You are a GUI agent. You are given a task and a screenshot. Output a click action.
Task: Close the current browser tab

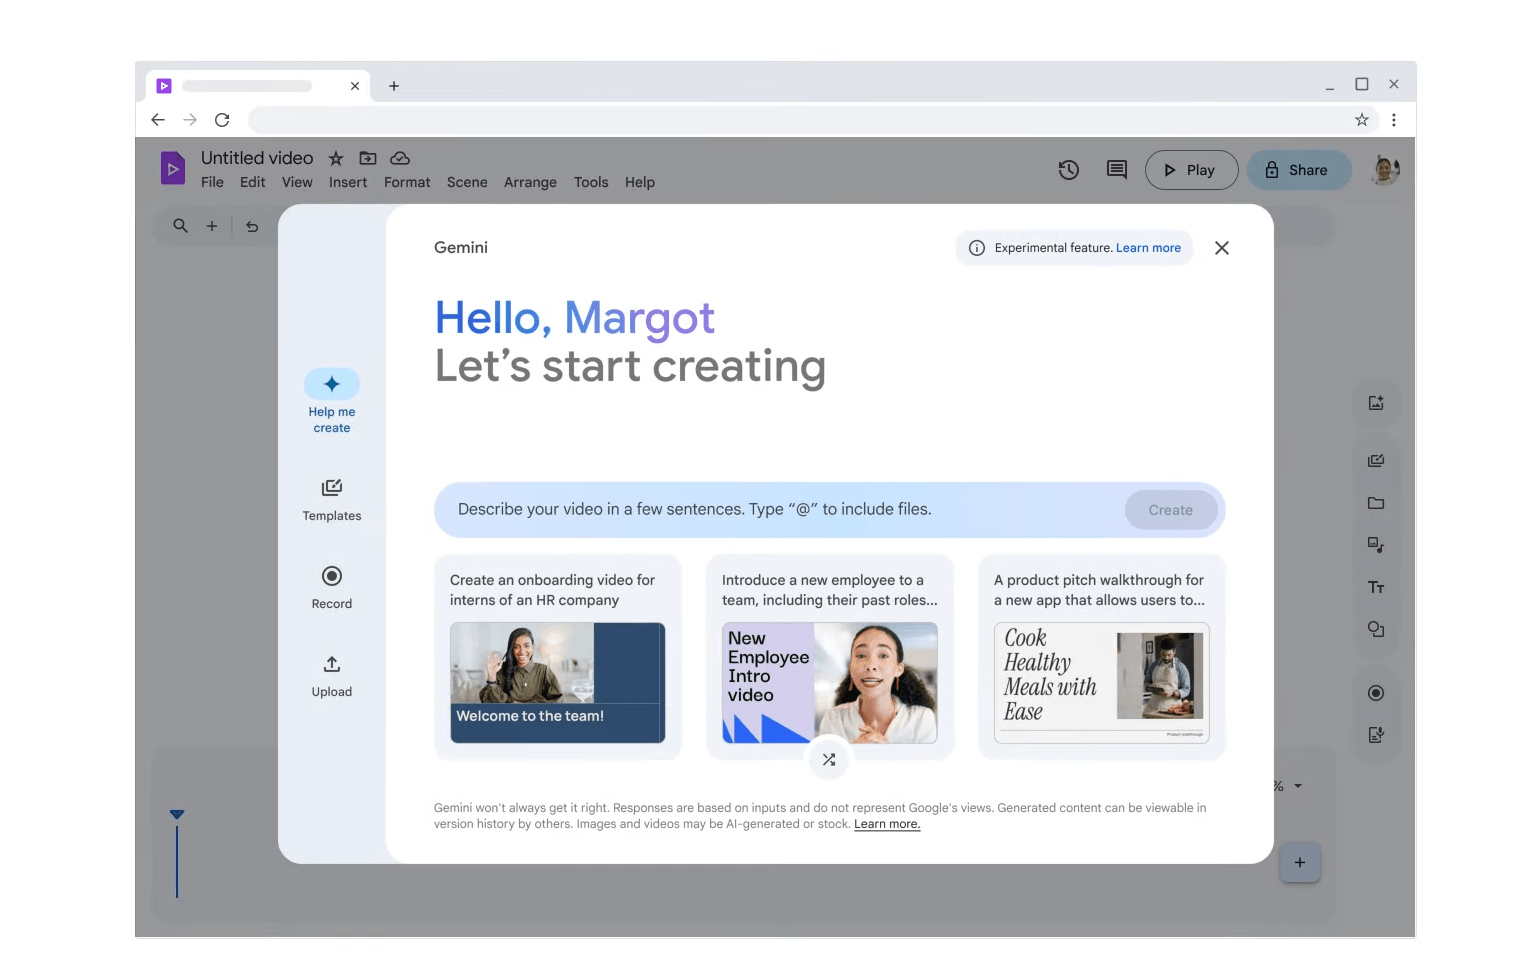coord(355,86)
